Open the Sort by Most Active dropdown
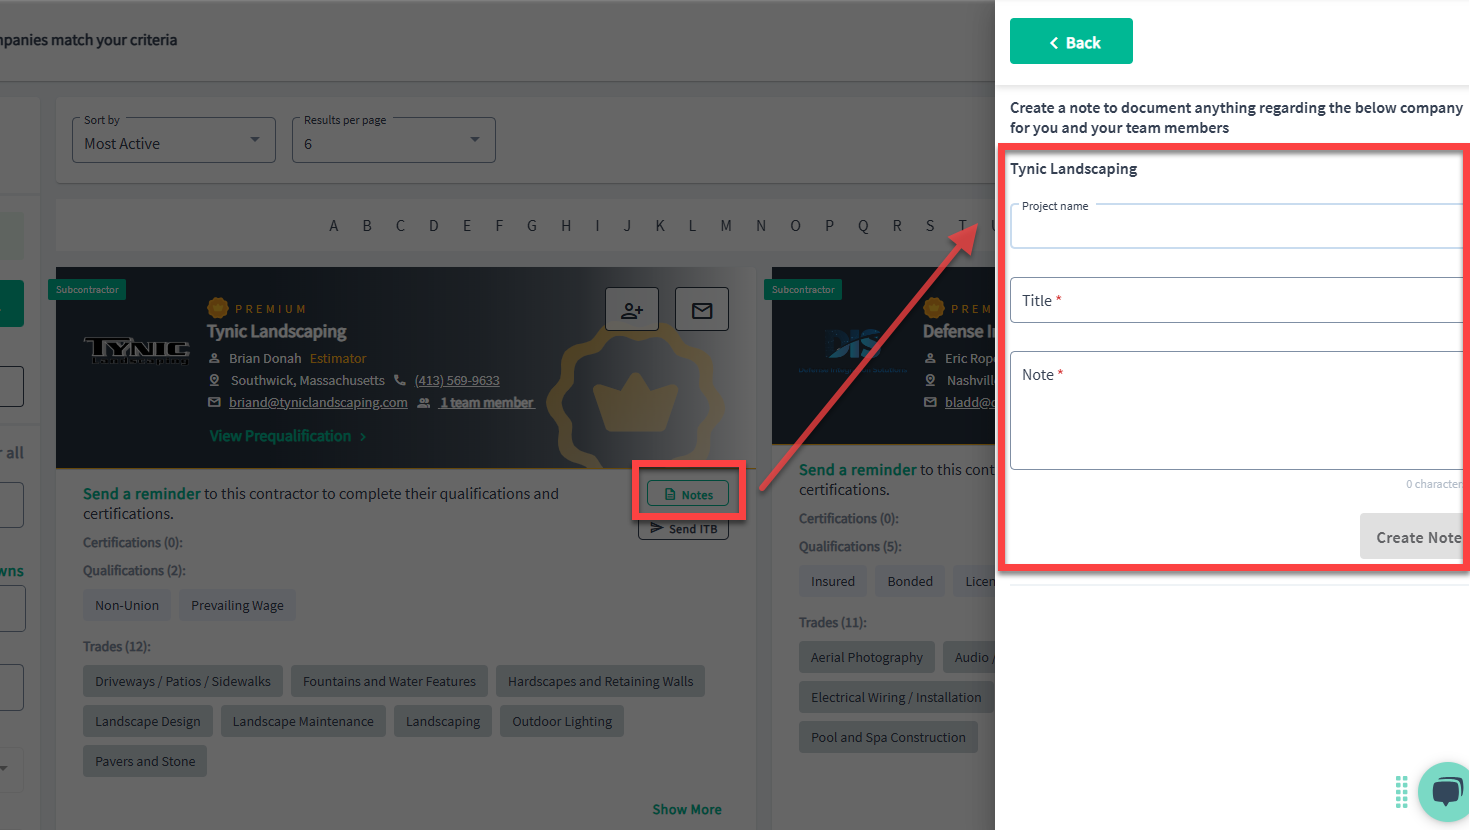Image resolution: width=1470 pixels, height=830 pixels. [174, 140]
